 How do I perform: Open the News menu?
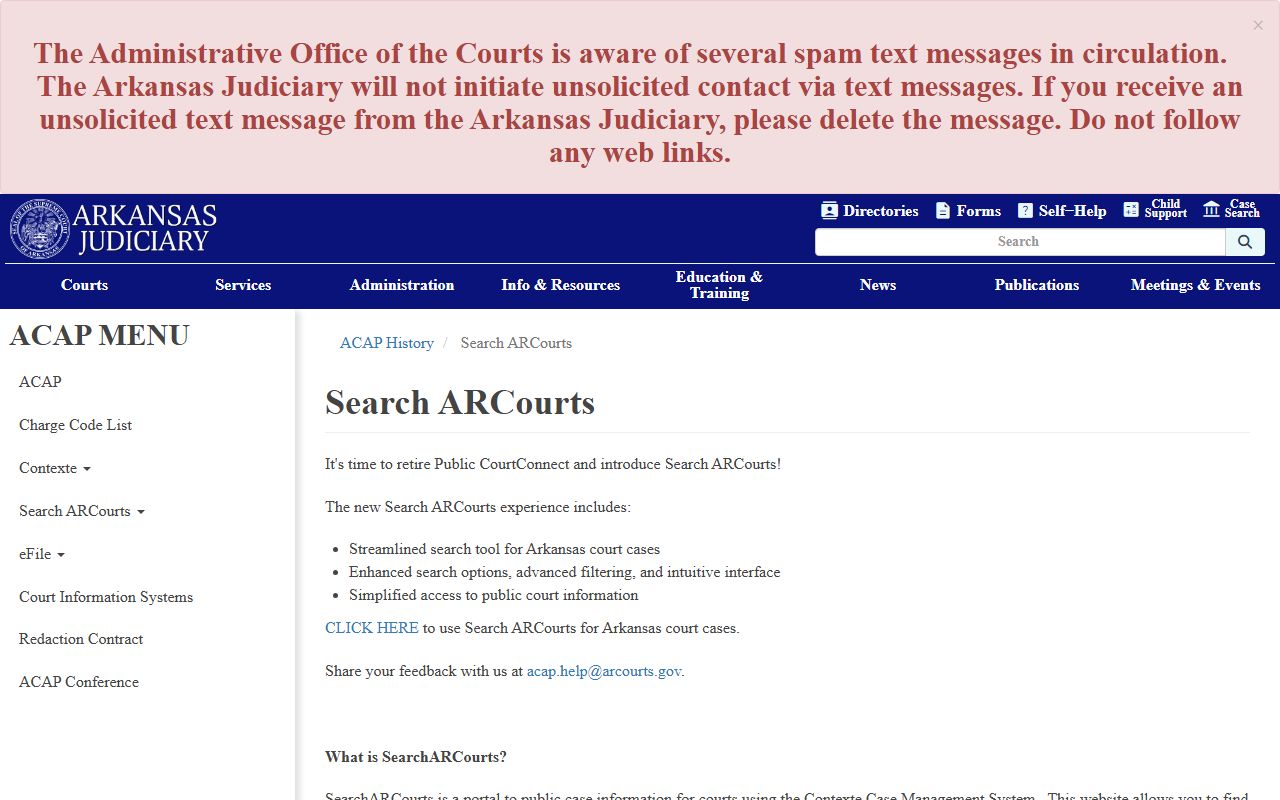click(878, 285)
